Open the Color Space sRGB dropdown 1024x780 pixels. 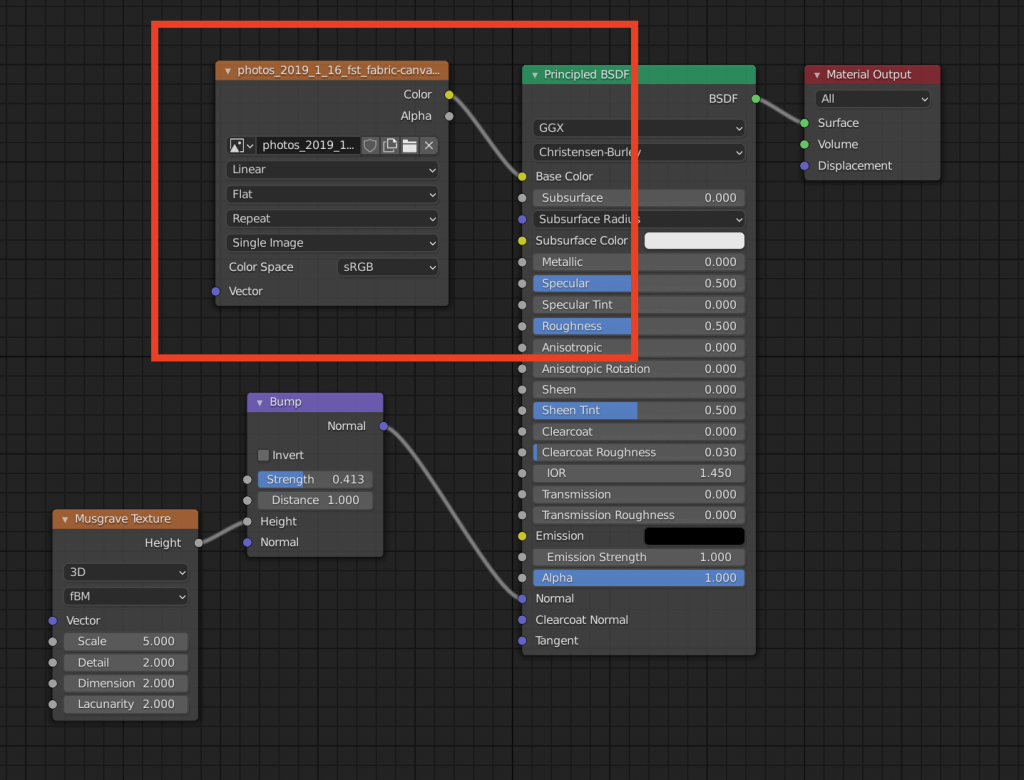(387, 267)
